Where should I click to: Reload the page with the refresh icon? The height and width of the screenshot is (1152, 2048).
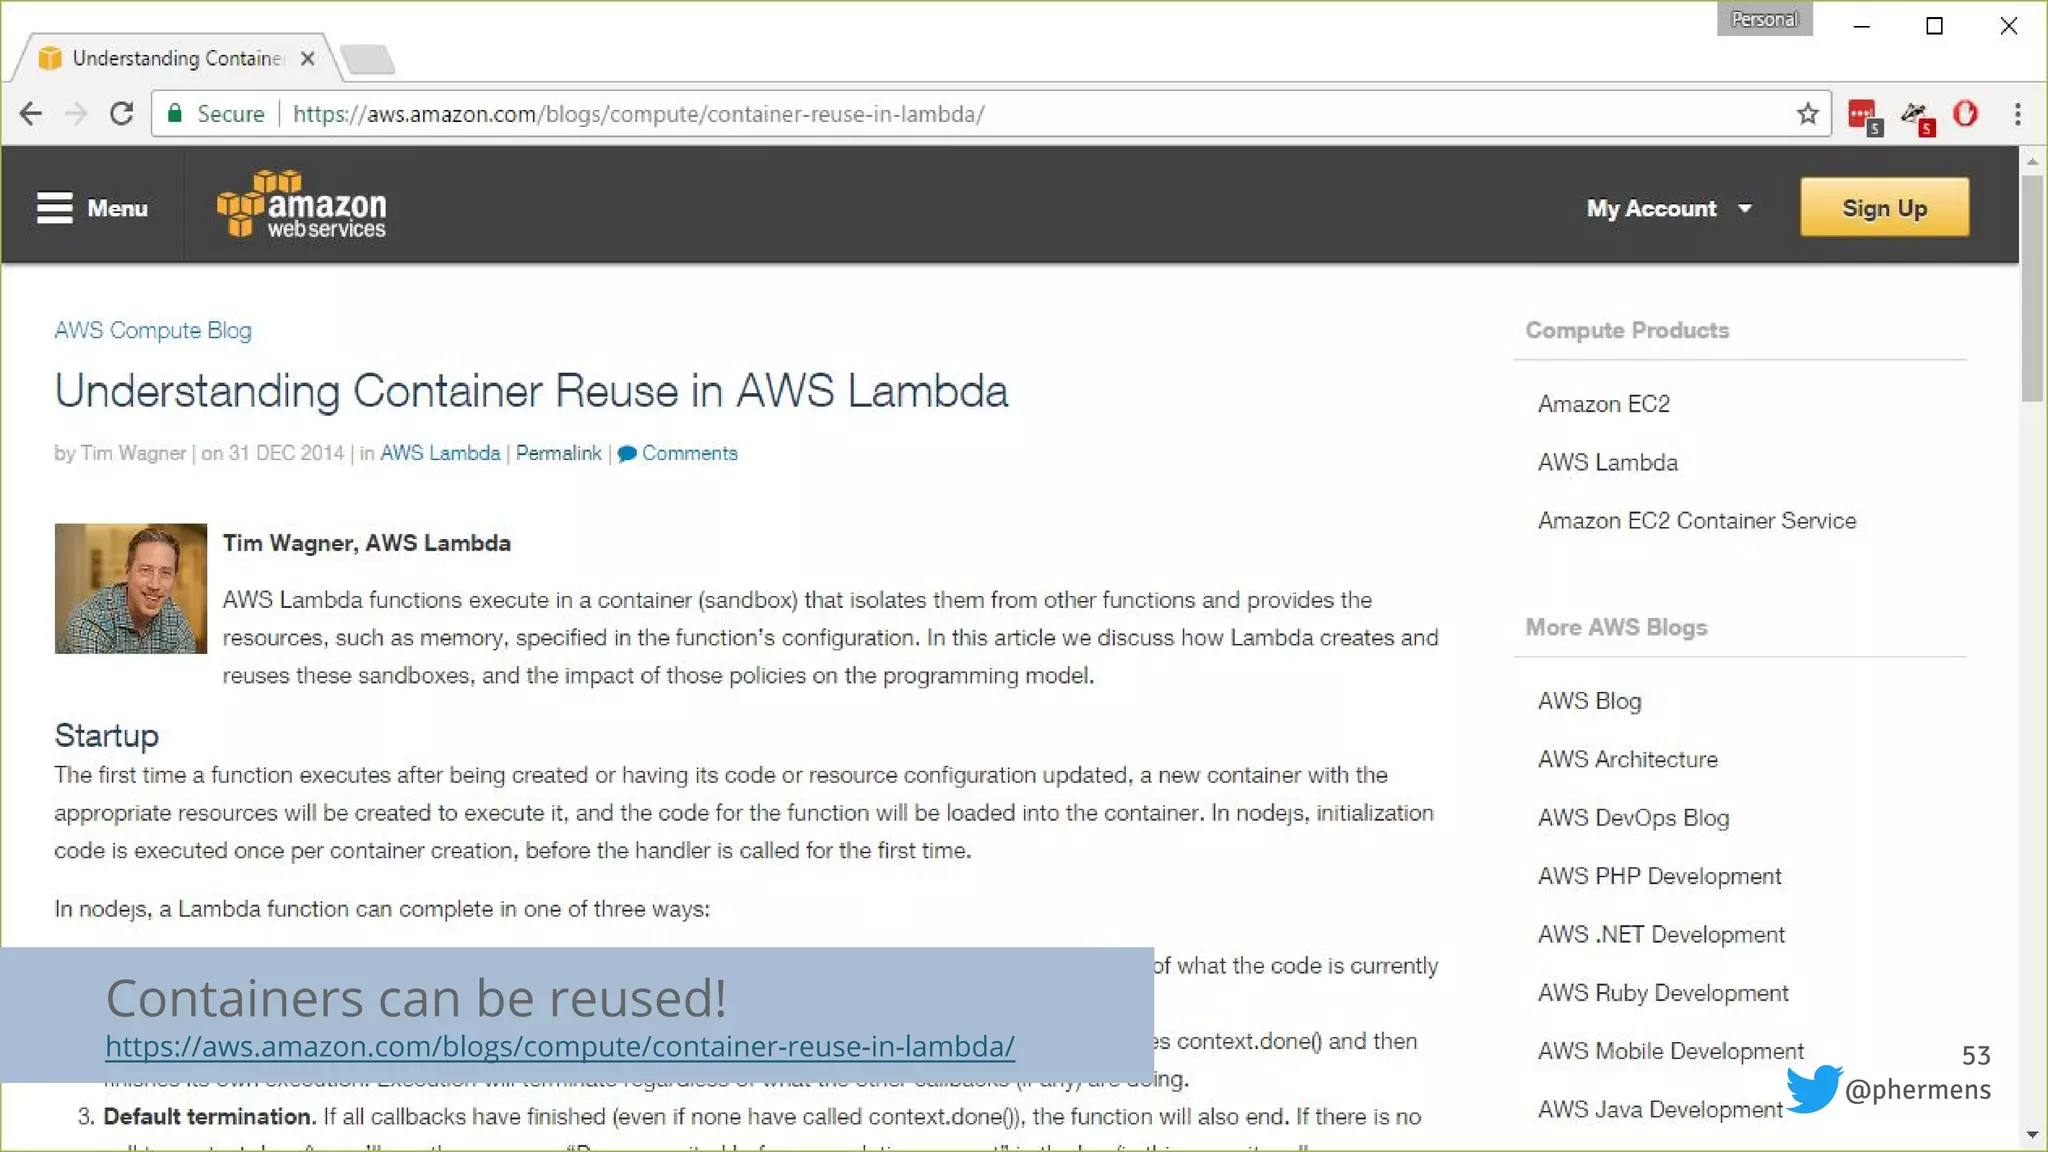(122, 114)
